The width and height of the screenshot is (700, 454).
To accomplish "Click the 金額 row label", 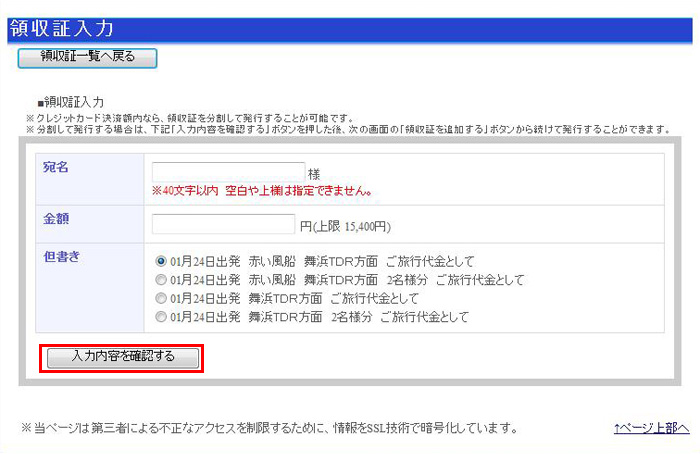I will (x=56, y=218).
